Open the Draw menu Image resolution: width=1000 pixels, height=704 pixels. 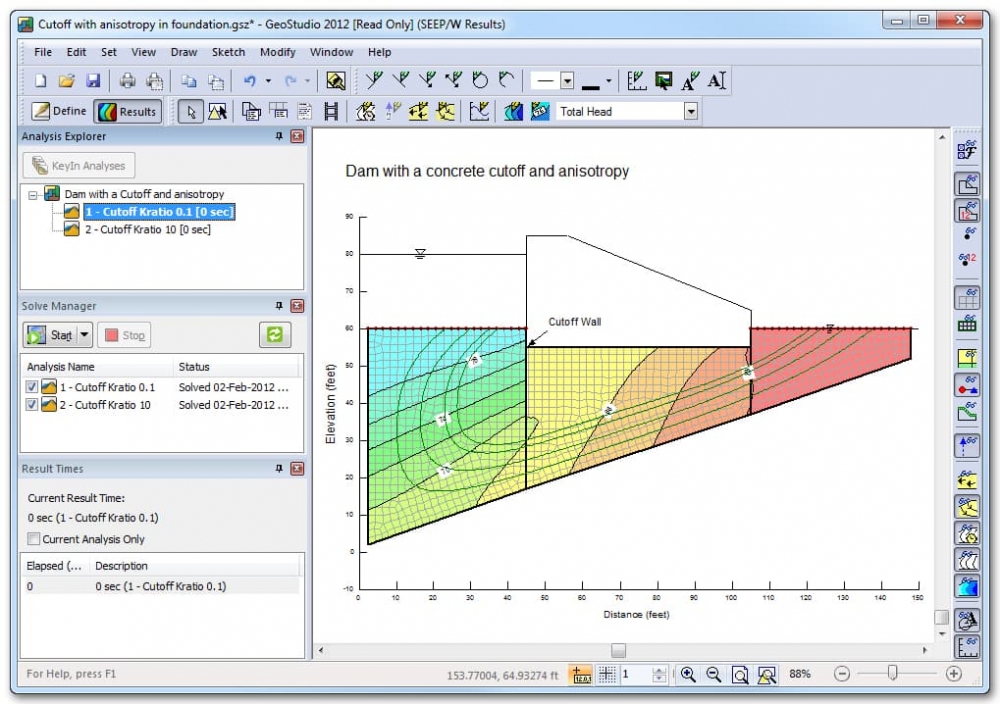(x=184, y=52)
